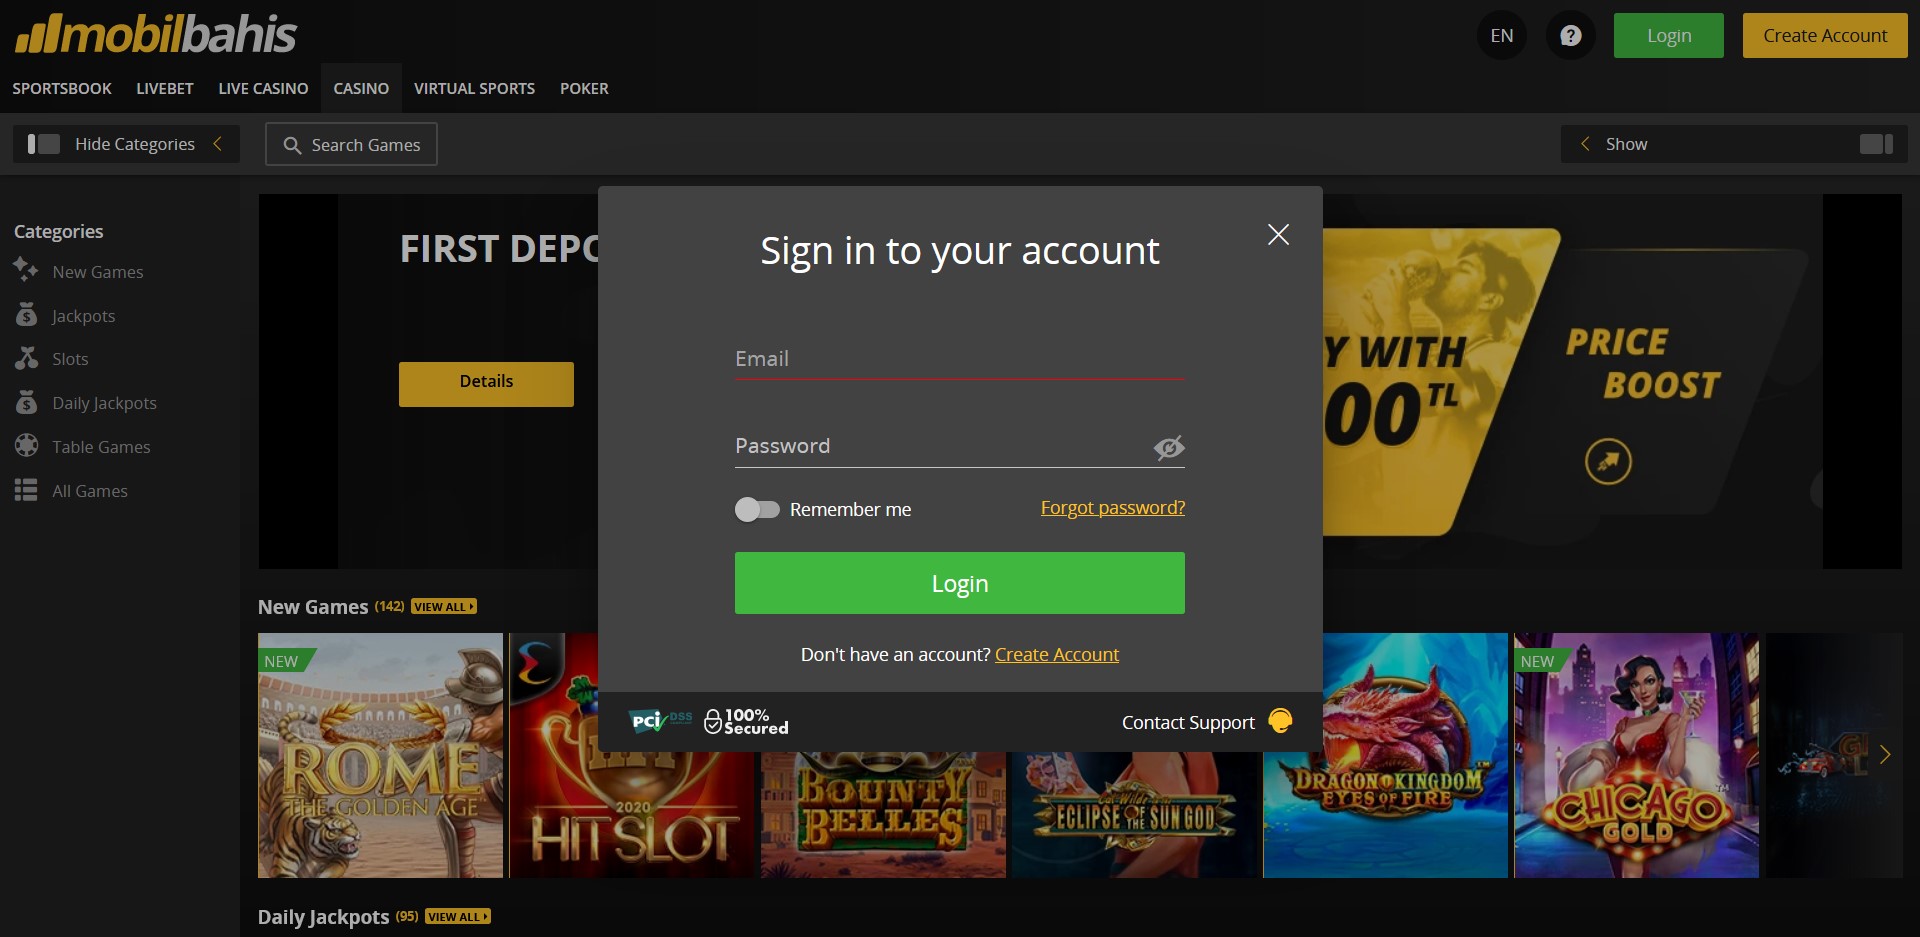Image resolution: width=1920 pixels, height=937 pixels.
Task: Expand the right panel with the Show chevron
Action: (x=1585, y=144)
